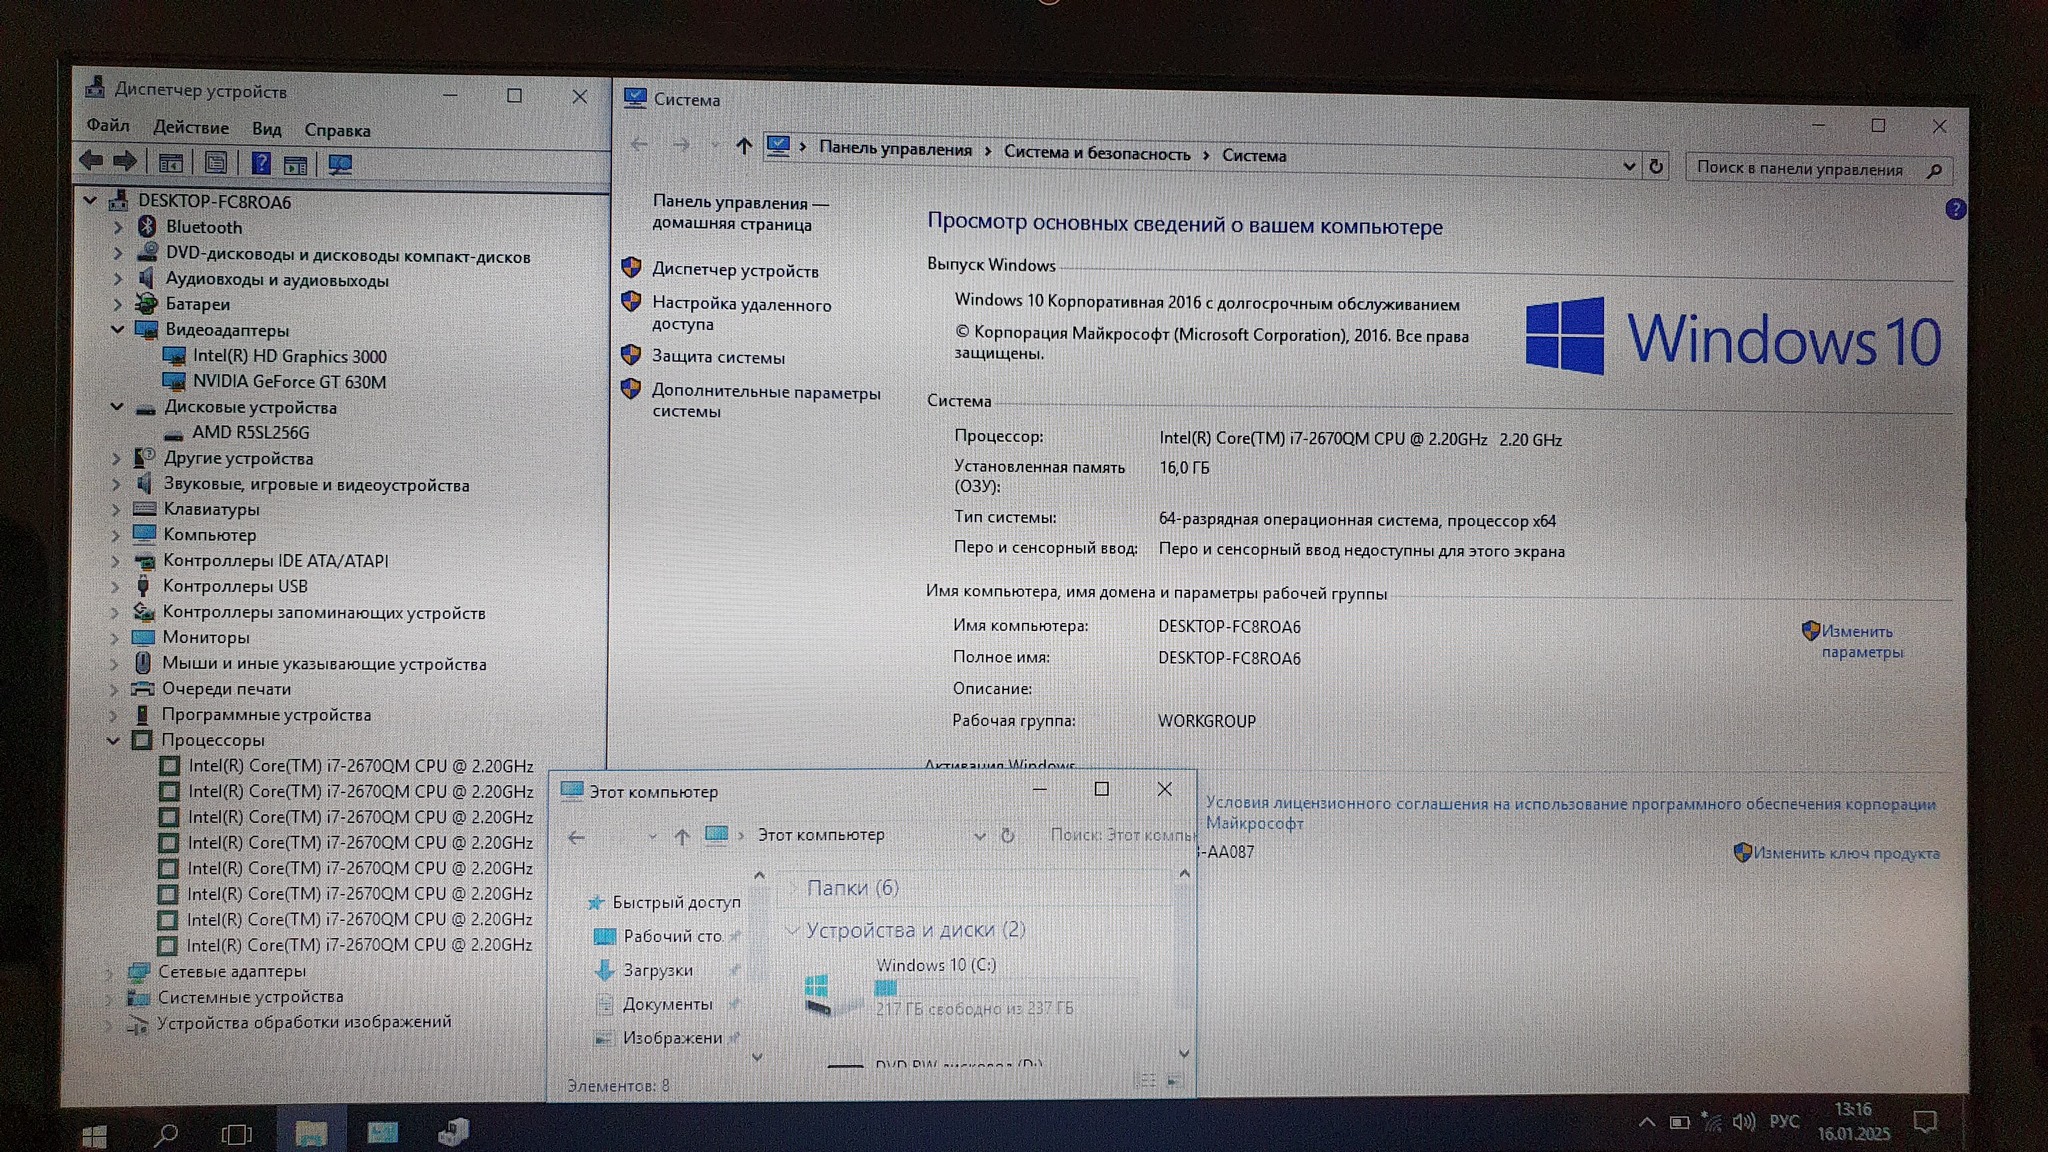Click the Поиск в панели управления search field
The height and width of the screenshot is (1152, 2048).
(1800, 169)
